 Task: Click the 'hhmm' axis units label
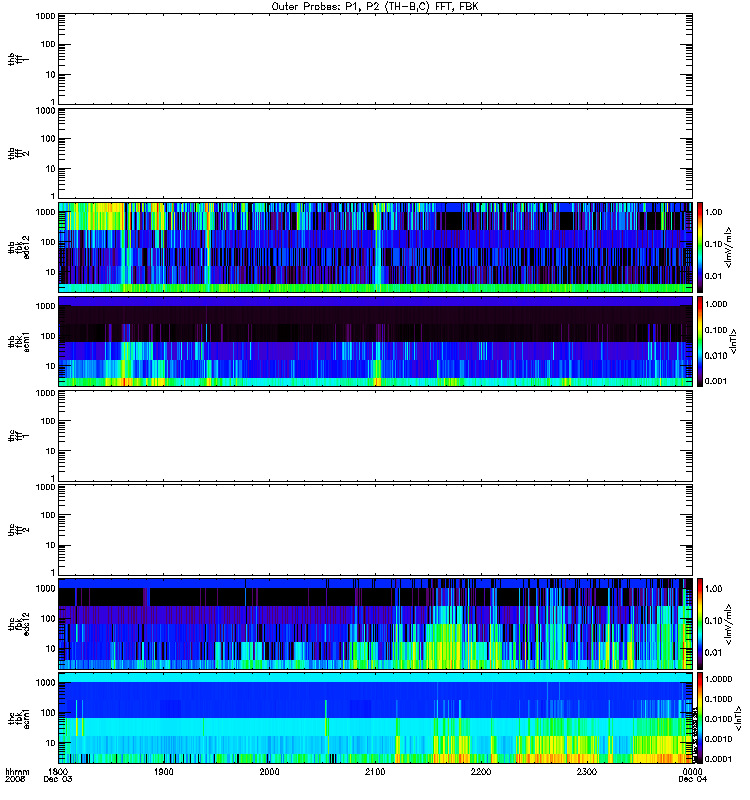pos(17,772)
